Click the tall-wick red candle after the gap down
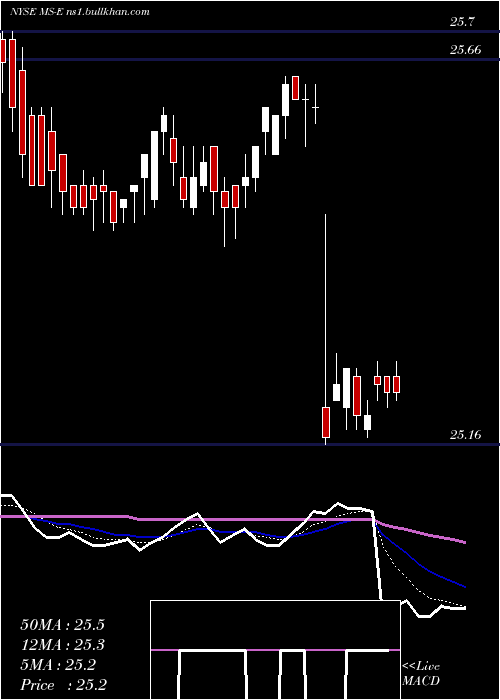 coord(326,422)
